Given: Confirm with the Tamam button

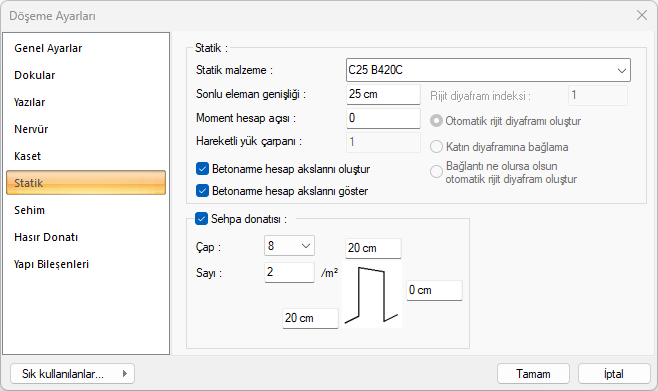Looking at the screenshot, I should pos(533,373).
